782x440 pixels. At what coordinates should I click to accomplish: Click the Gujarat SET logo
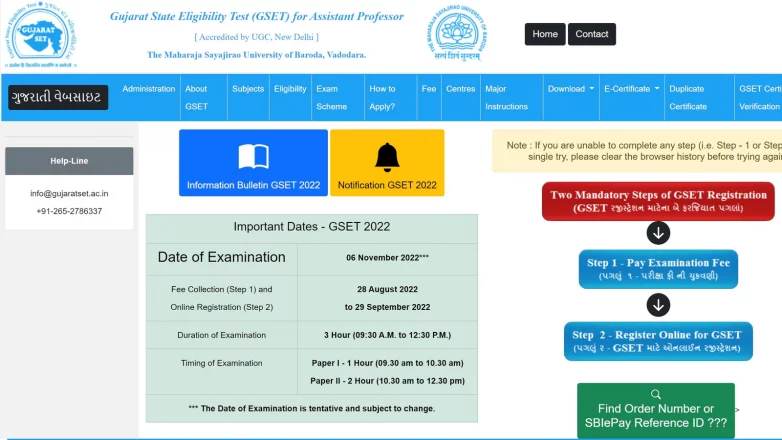[x=40, y=34]
